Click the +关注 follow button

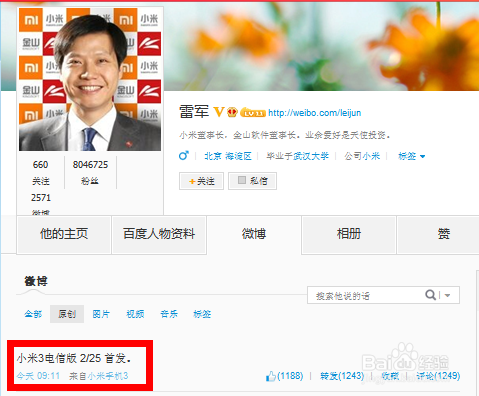[201, 181]
